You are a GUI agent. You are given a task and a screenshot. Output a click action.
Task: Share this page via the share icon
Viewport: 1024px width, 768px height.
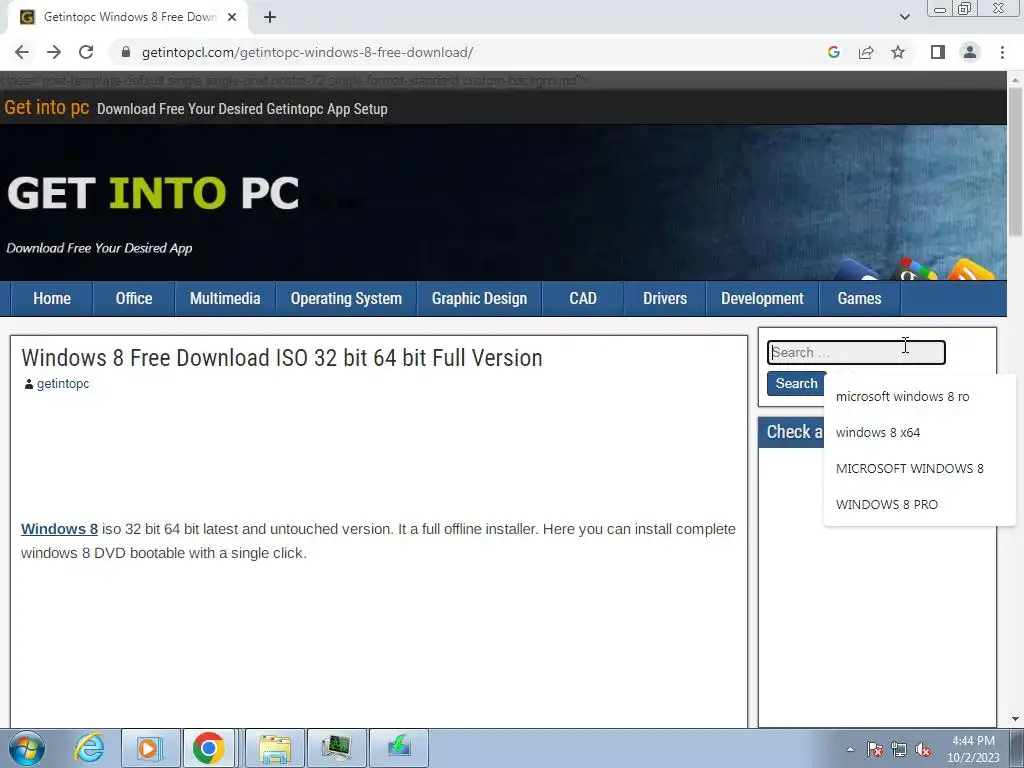tap(866, 52)
